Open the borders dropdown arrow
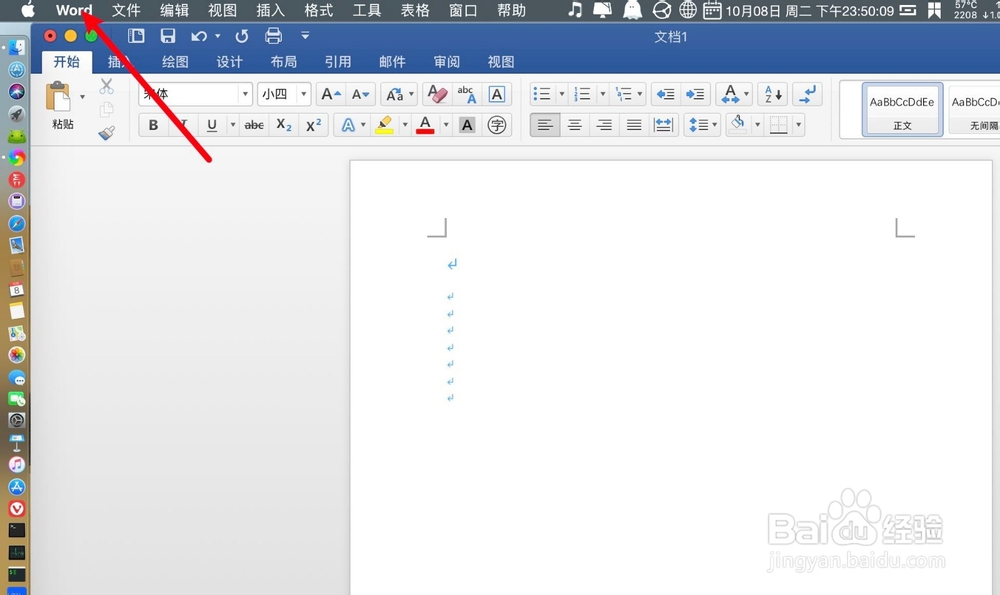 (x=798, y=124)
